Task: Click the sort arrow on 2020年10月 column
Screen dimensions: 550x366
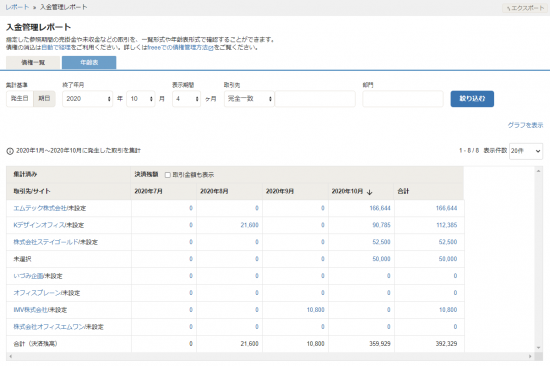Action: pyautogui.click(x=370, y=192)
